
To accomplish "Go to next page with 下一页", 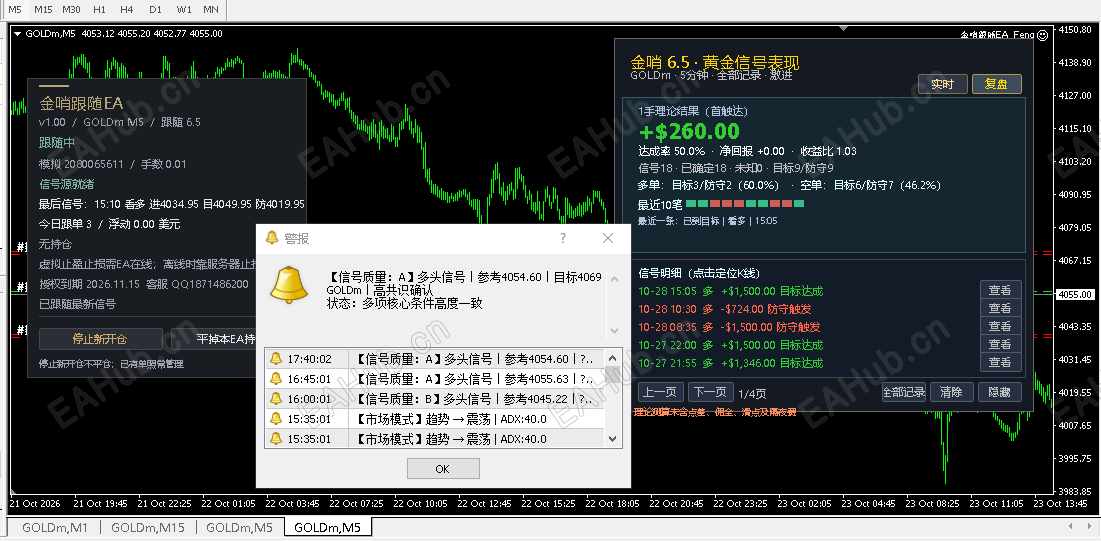I will coord(710,392).
